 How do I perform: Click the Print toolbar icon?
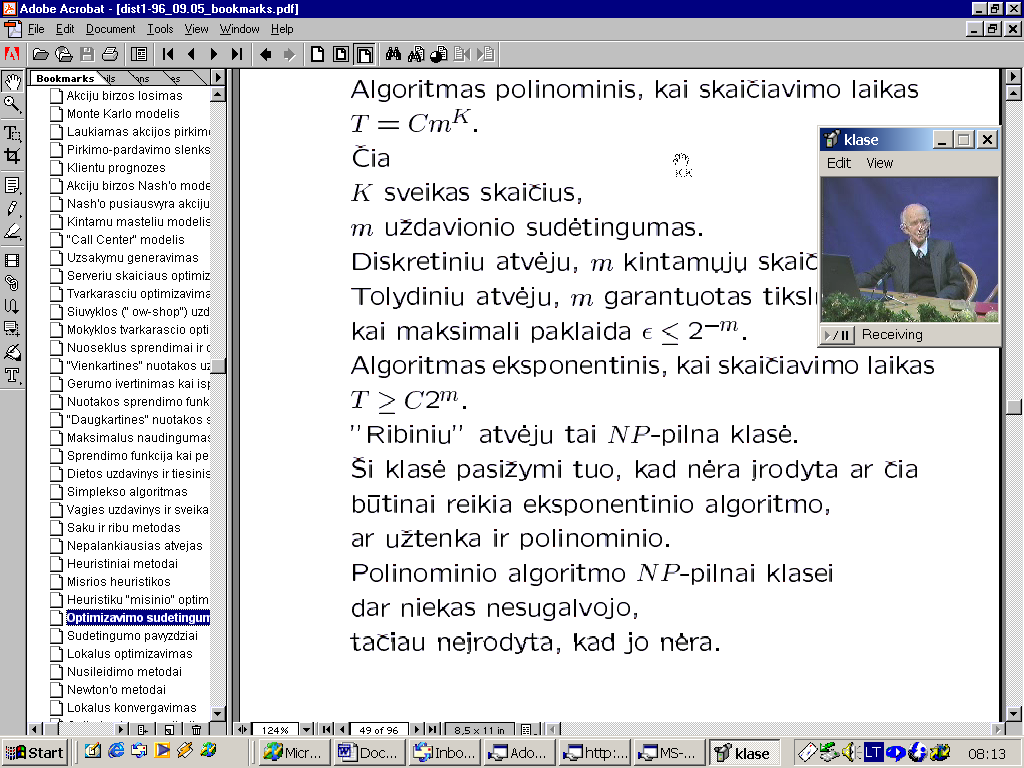pos(110,54)
